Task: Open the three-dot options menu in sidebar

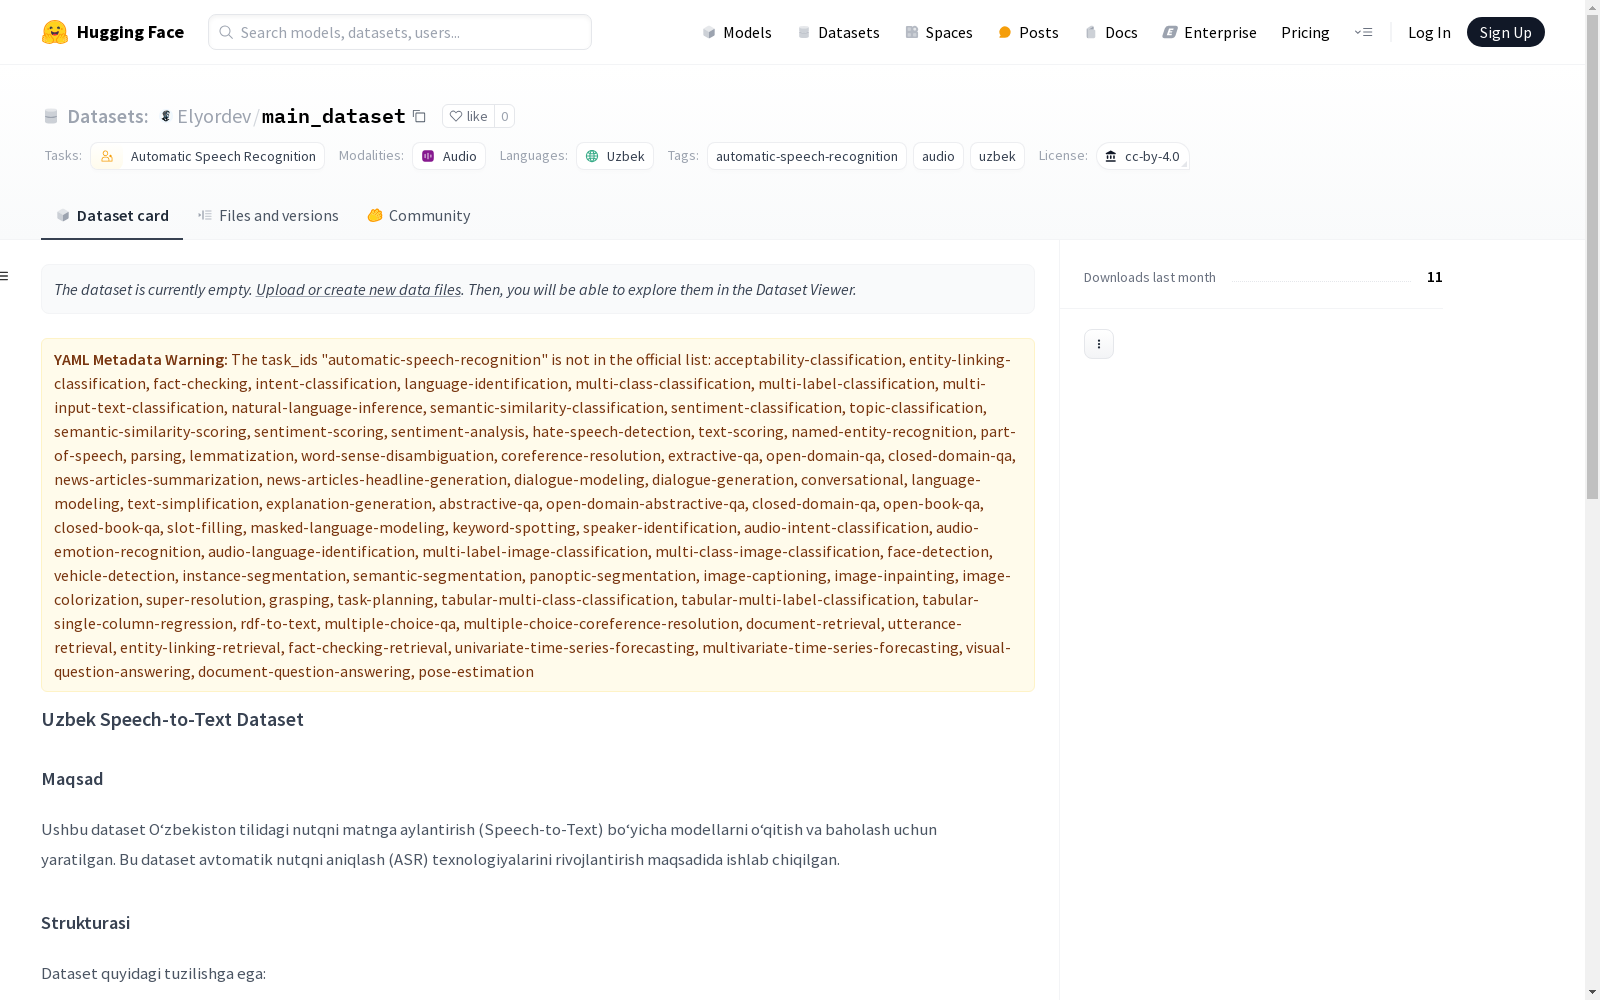Action: [x=1099, y=344]
